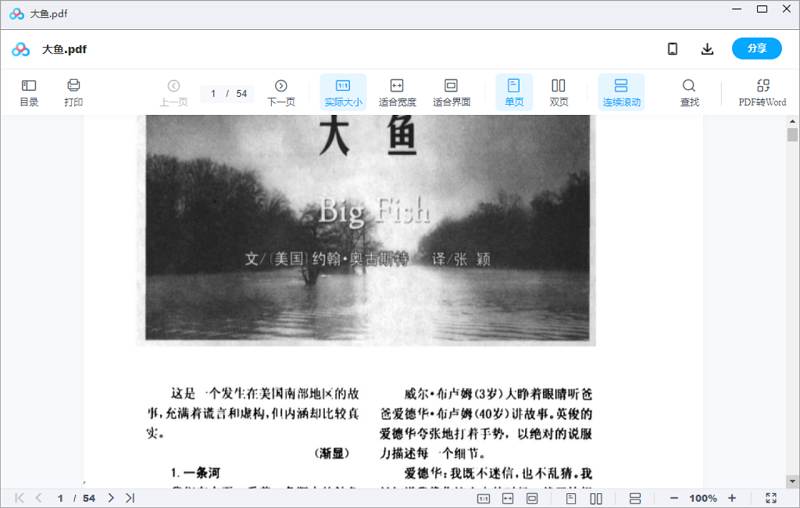Viewport: 800px width, 508px height.
Task: Open the 目录 table of contents panel
Action: (29, 92)
